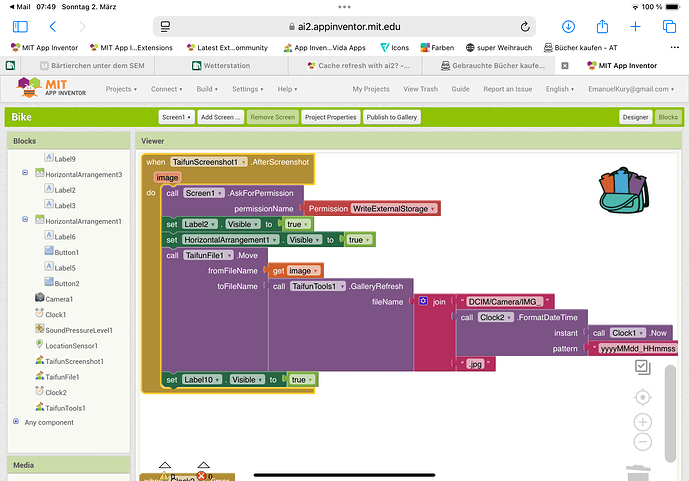This screenshot has height=481, width=689.
Task: Open the trash can in workspace
Action: (638, 473)
